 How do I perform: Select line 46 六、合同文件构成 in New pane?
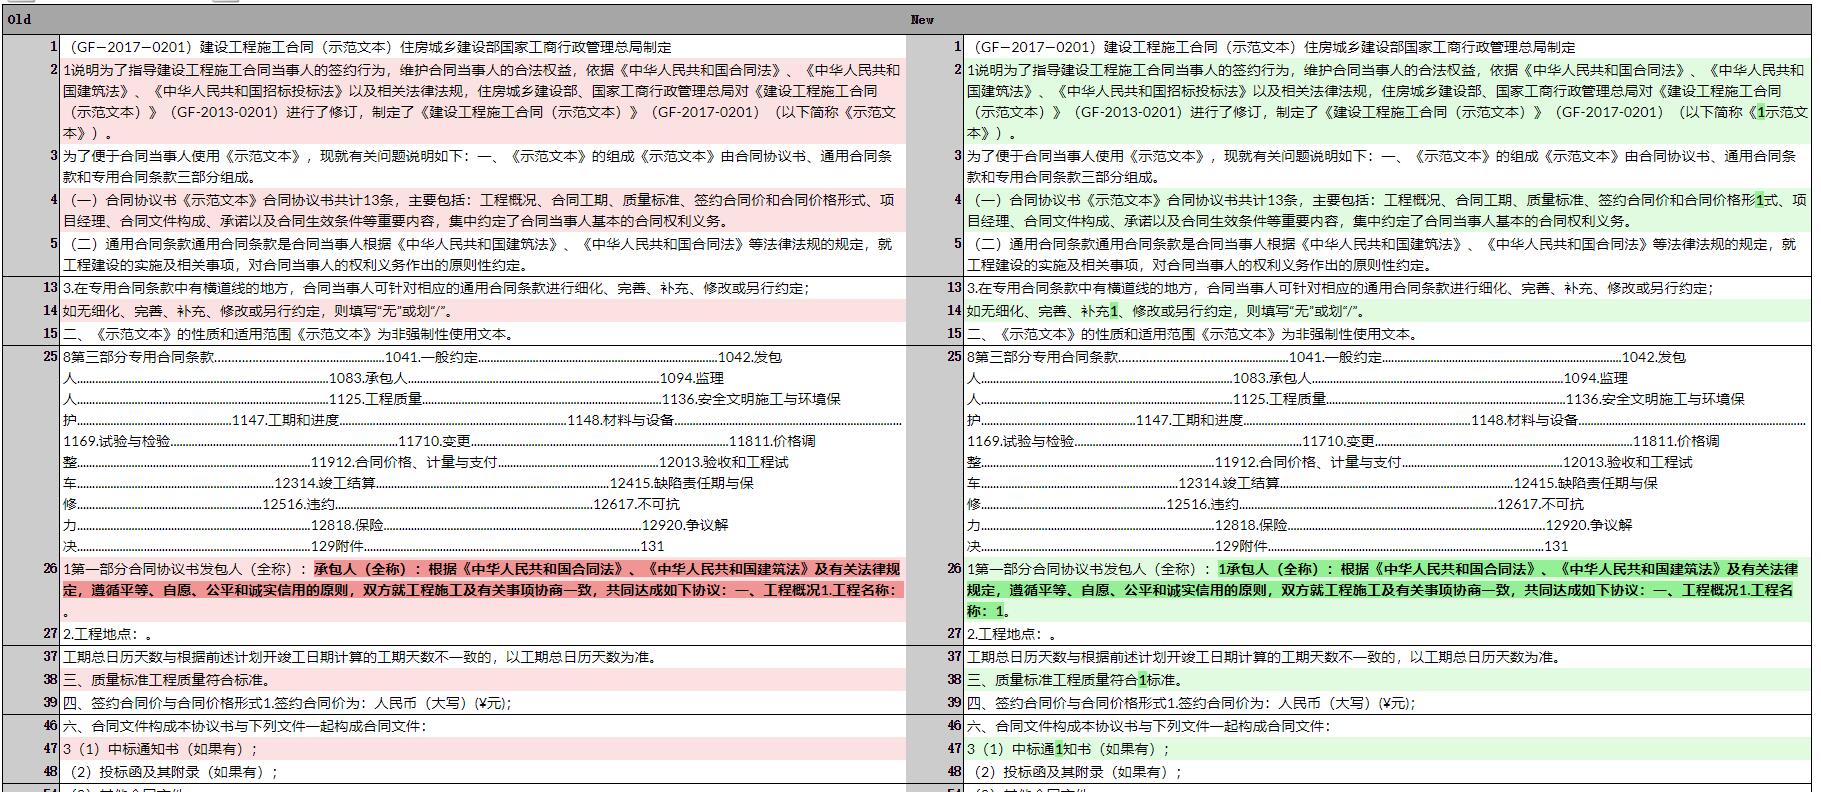[x=1388, y=726]
